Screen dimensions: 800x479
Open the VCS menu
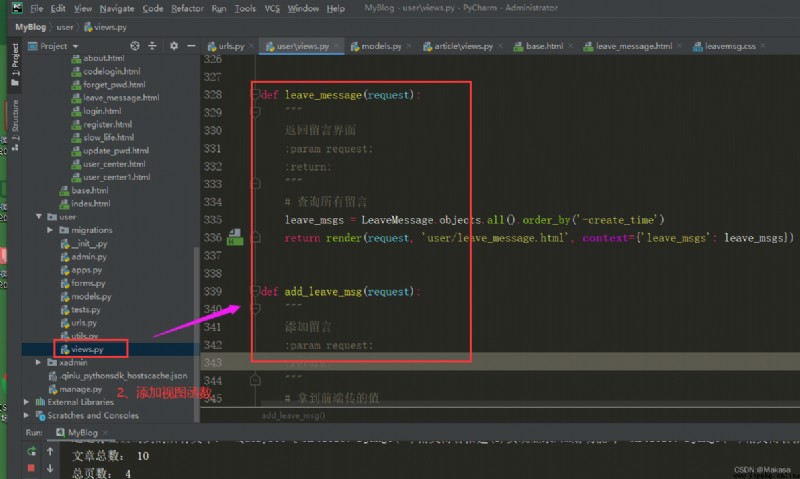pyautogui.click(x=272, y=8)
